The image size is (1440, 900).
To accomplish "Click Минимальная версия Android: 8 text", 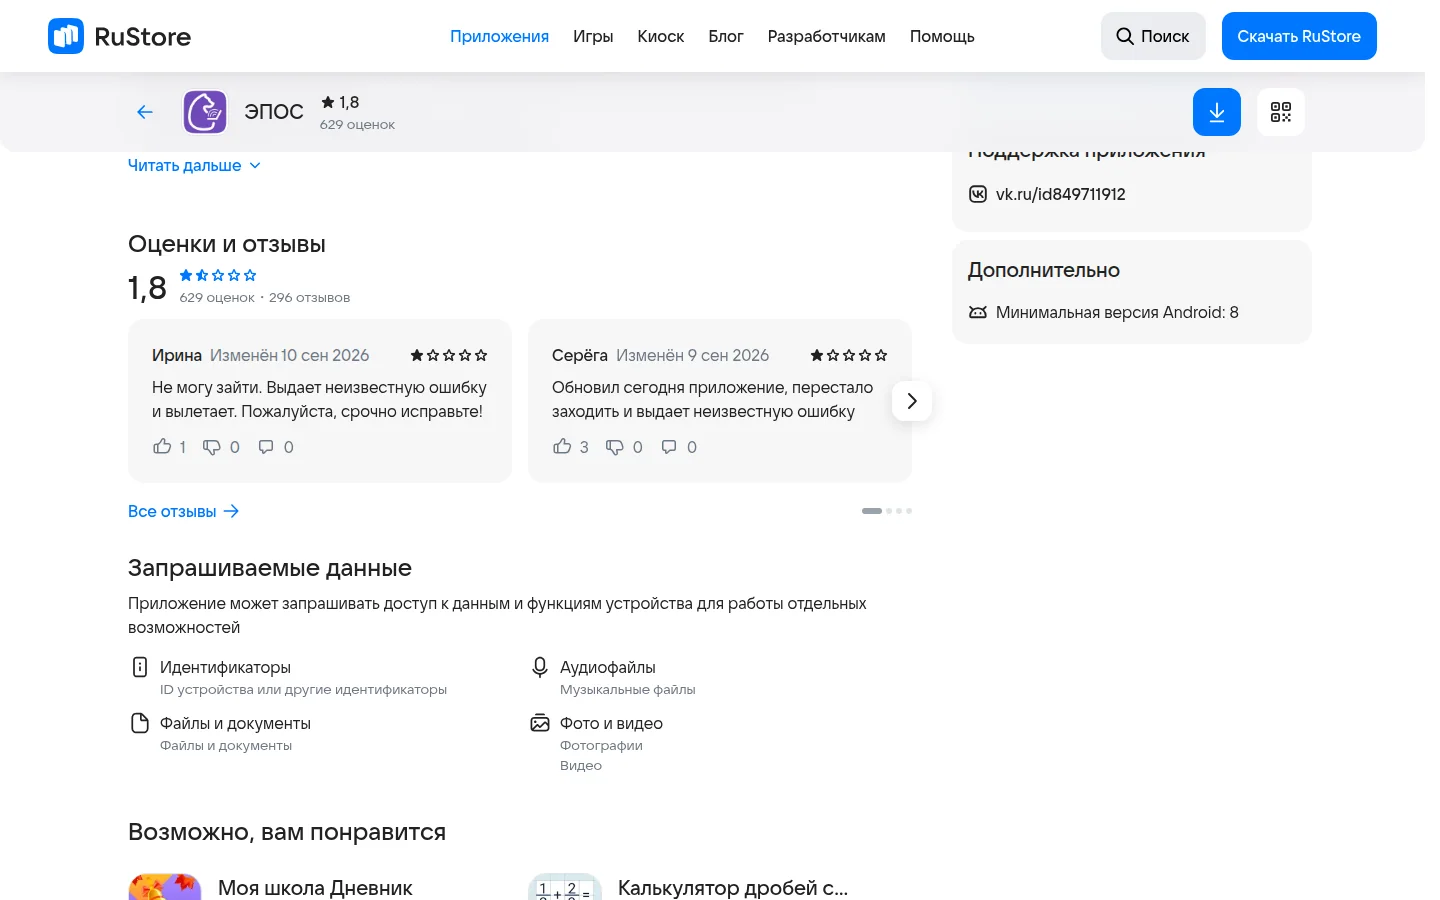I will click(x=1117, y=312).
